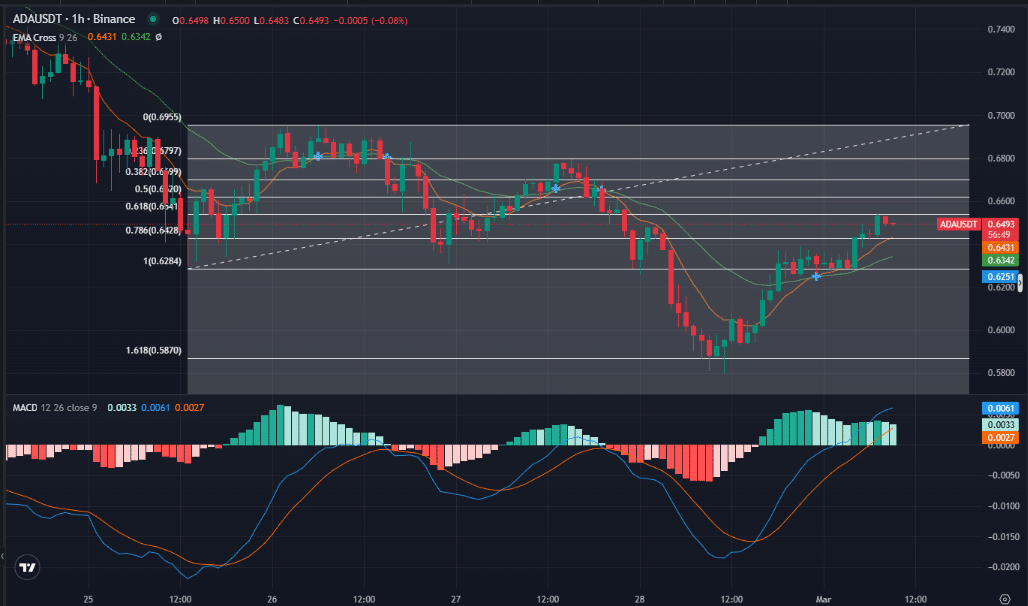
Task: Select the Fibonacci 0.5(0.6620) level label
Action: [158, 190]
